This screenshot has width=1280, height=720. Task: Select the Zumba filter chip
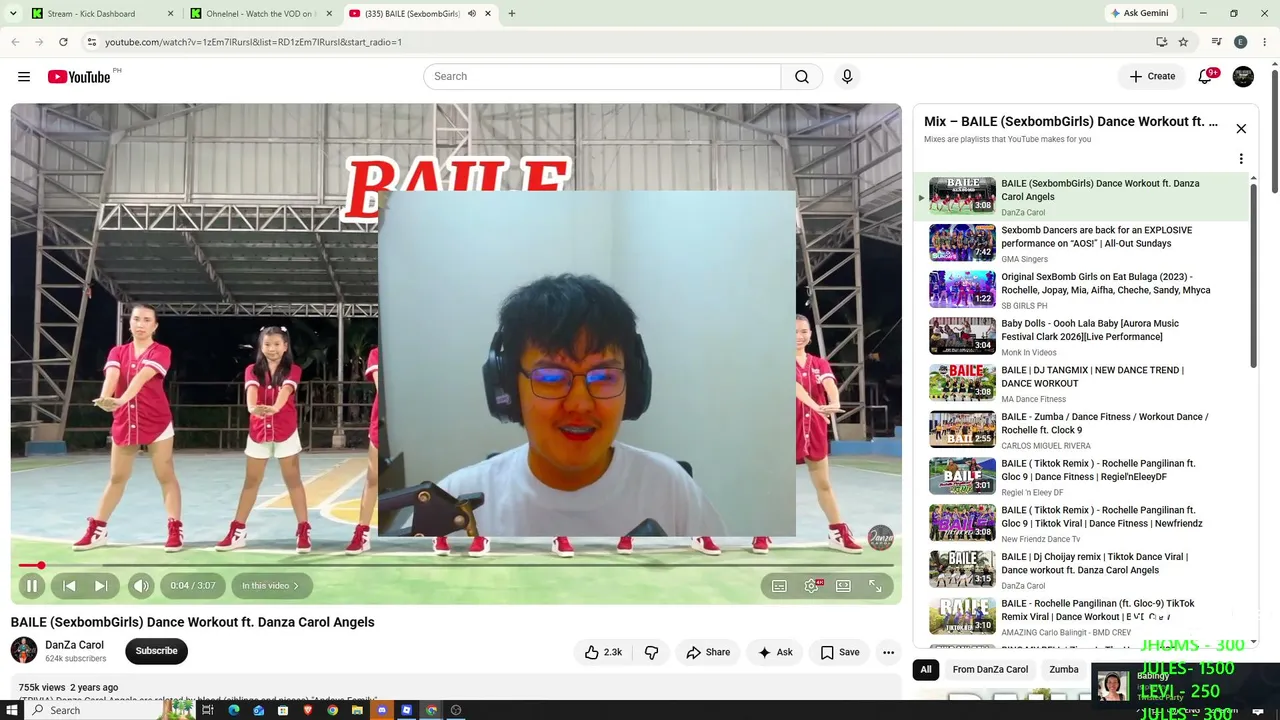pos(1064,670)
